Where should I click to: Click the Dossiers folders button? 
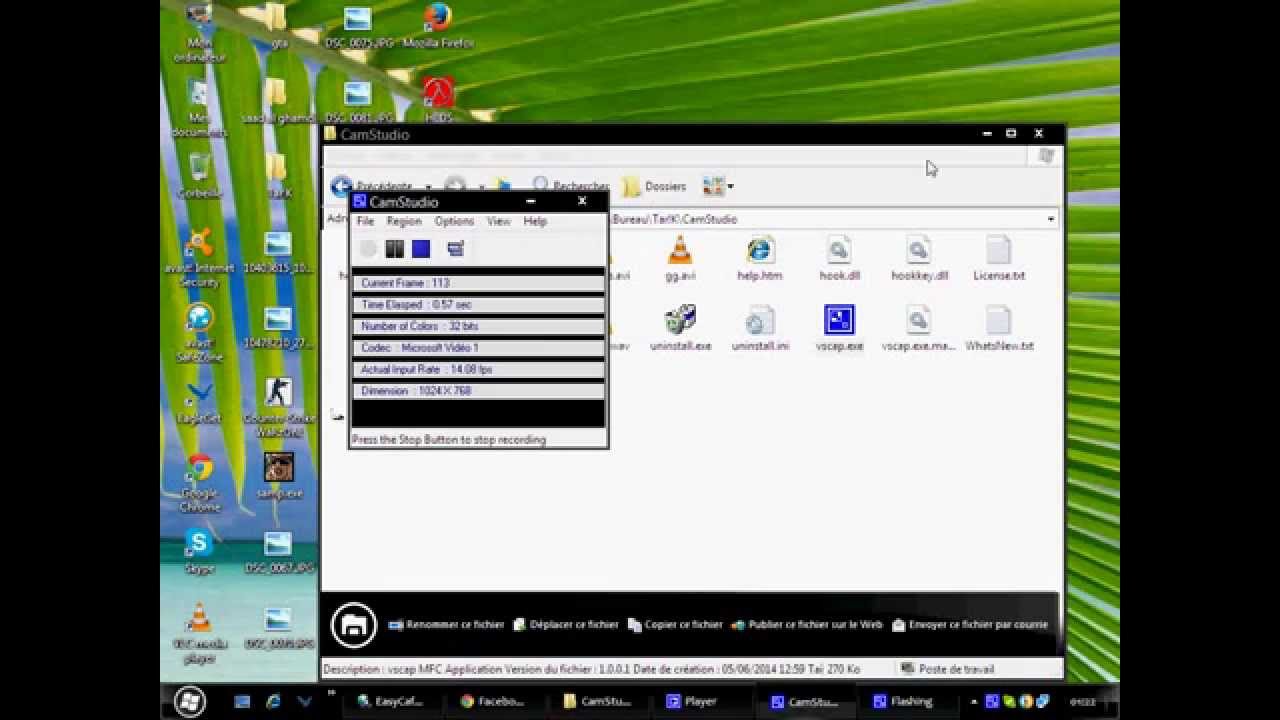[x=654, y=186]
